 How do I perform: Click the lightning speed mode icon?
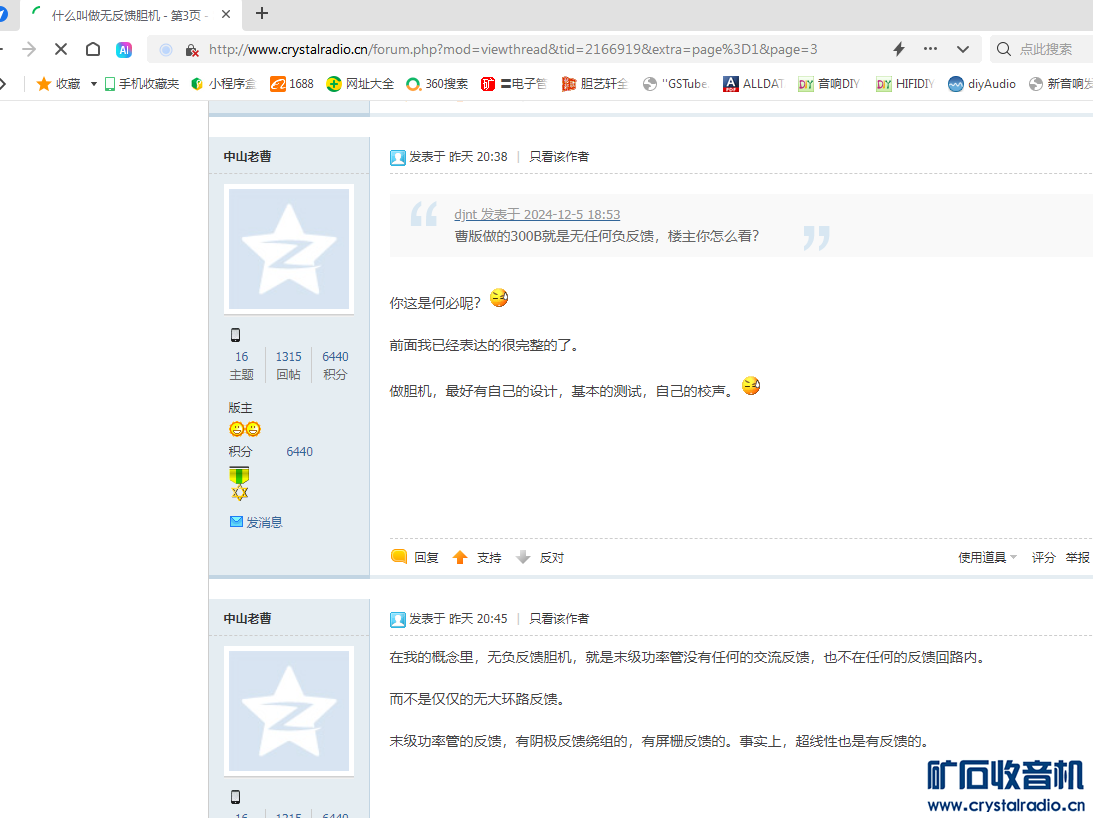[x=899, y=49]
